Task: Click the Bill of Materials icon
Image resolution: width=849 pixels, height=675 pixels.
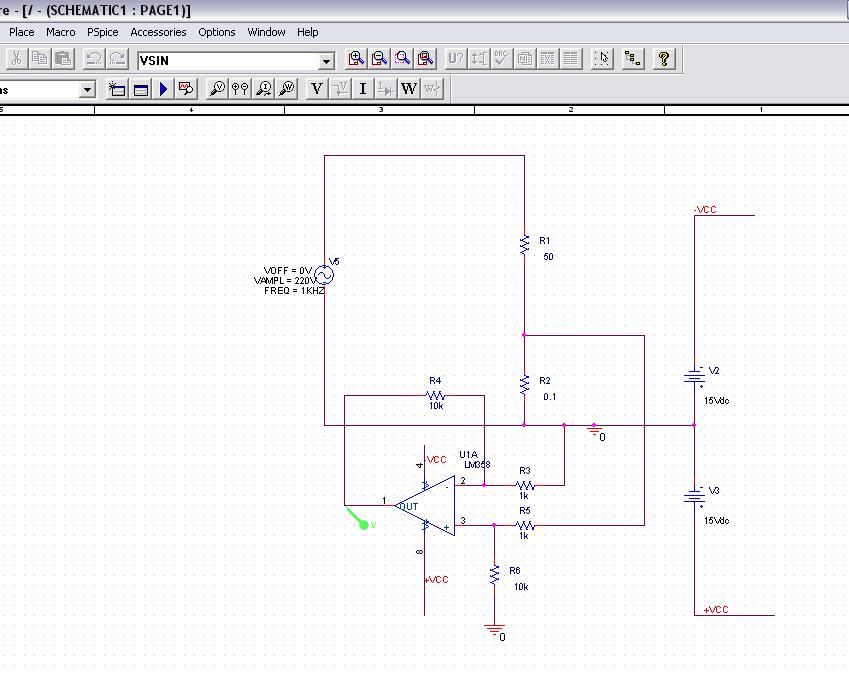Action: click(571, 58)
